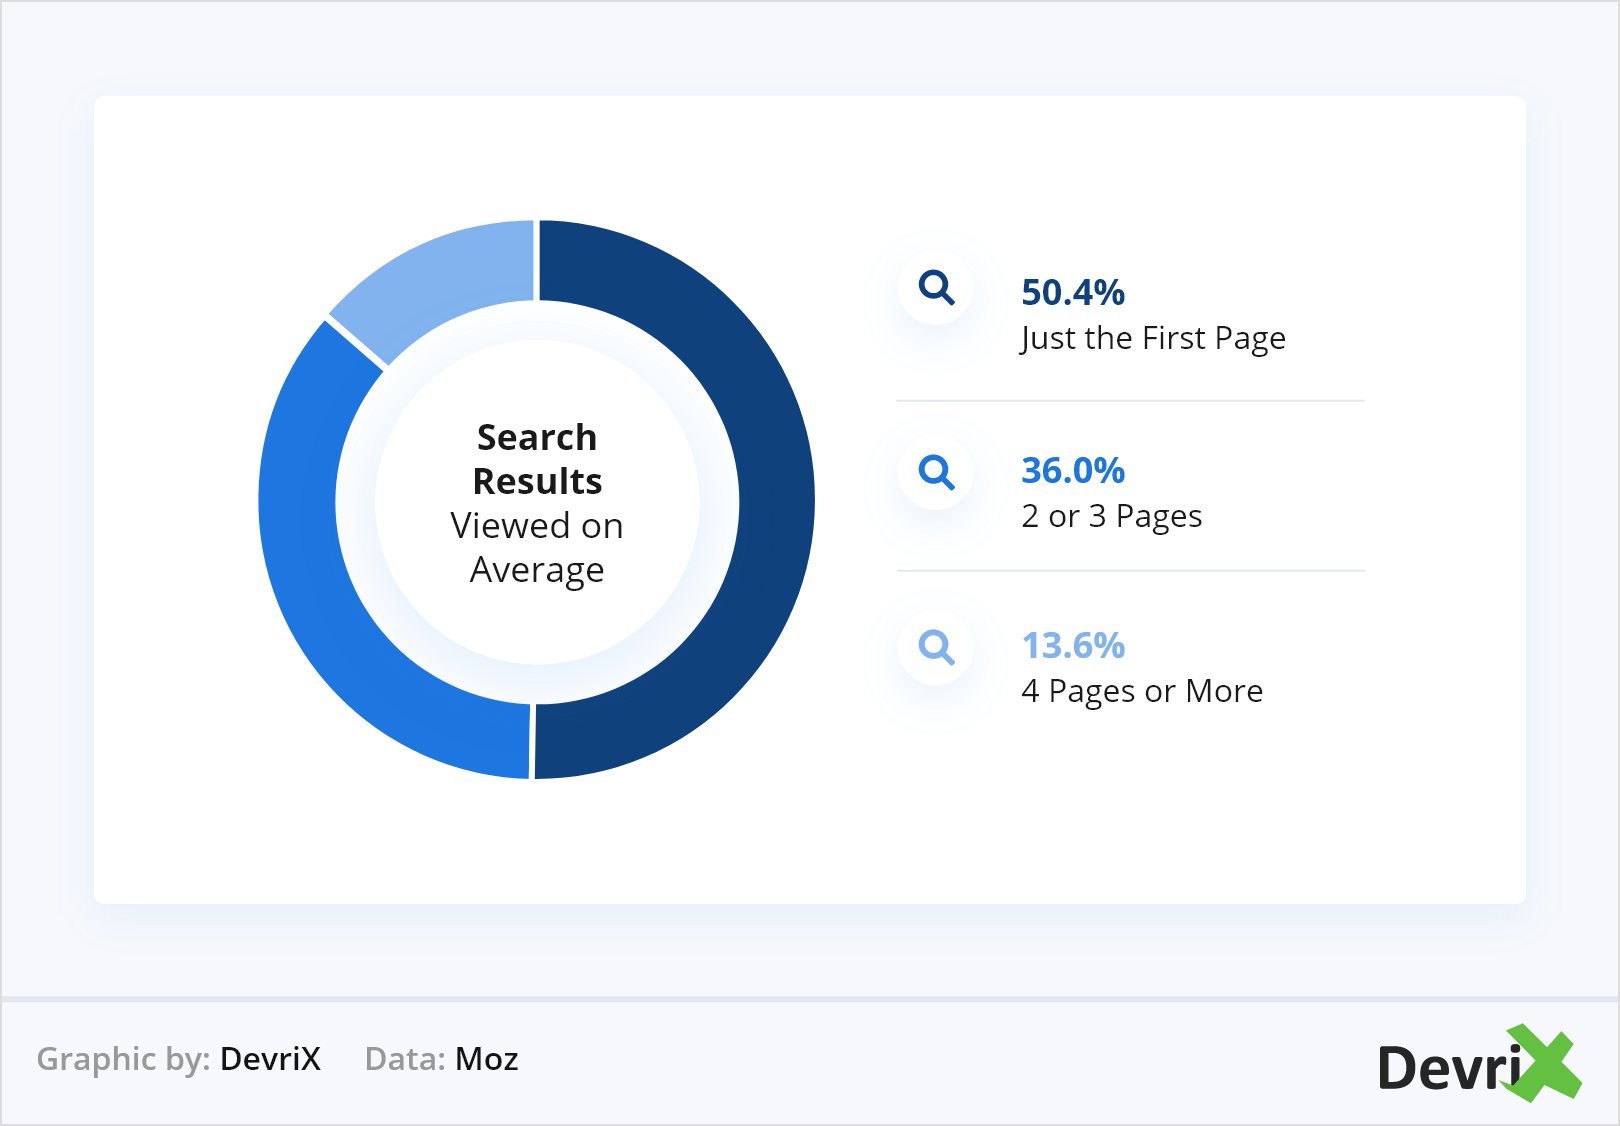
Task: Click the gray Graphic by: label
Action: [x=123, y=1059]
